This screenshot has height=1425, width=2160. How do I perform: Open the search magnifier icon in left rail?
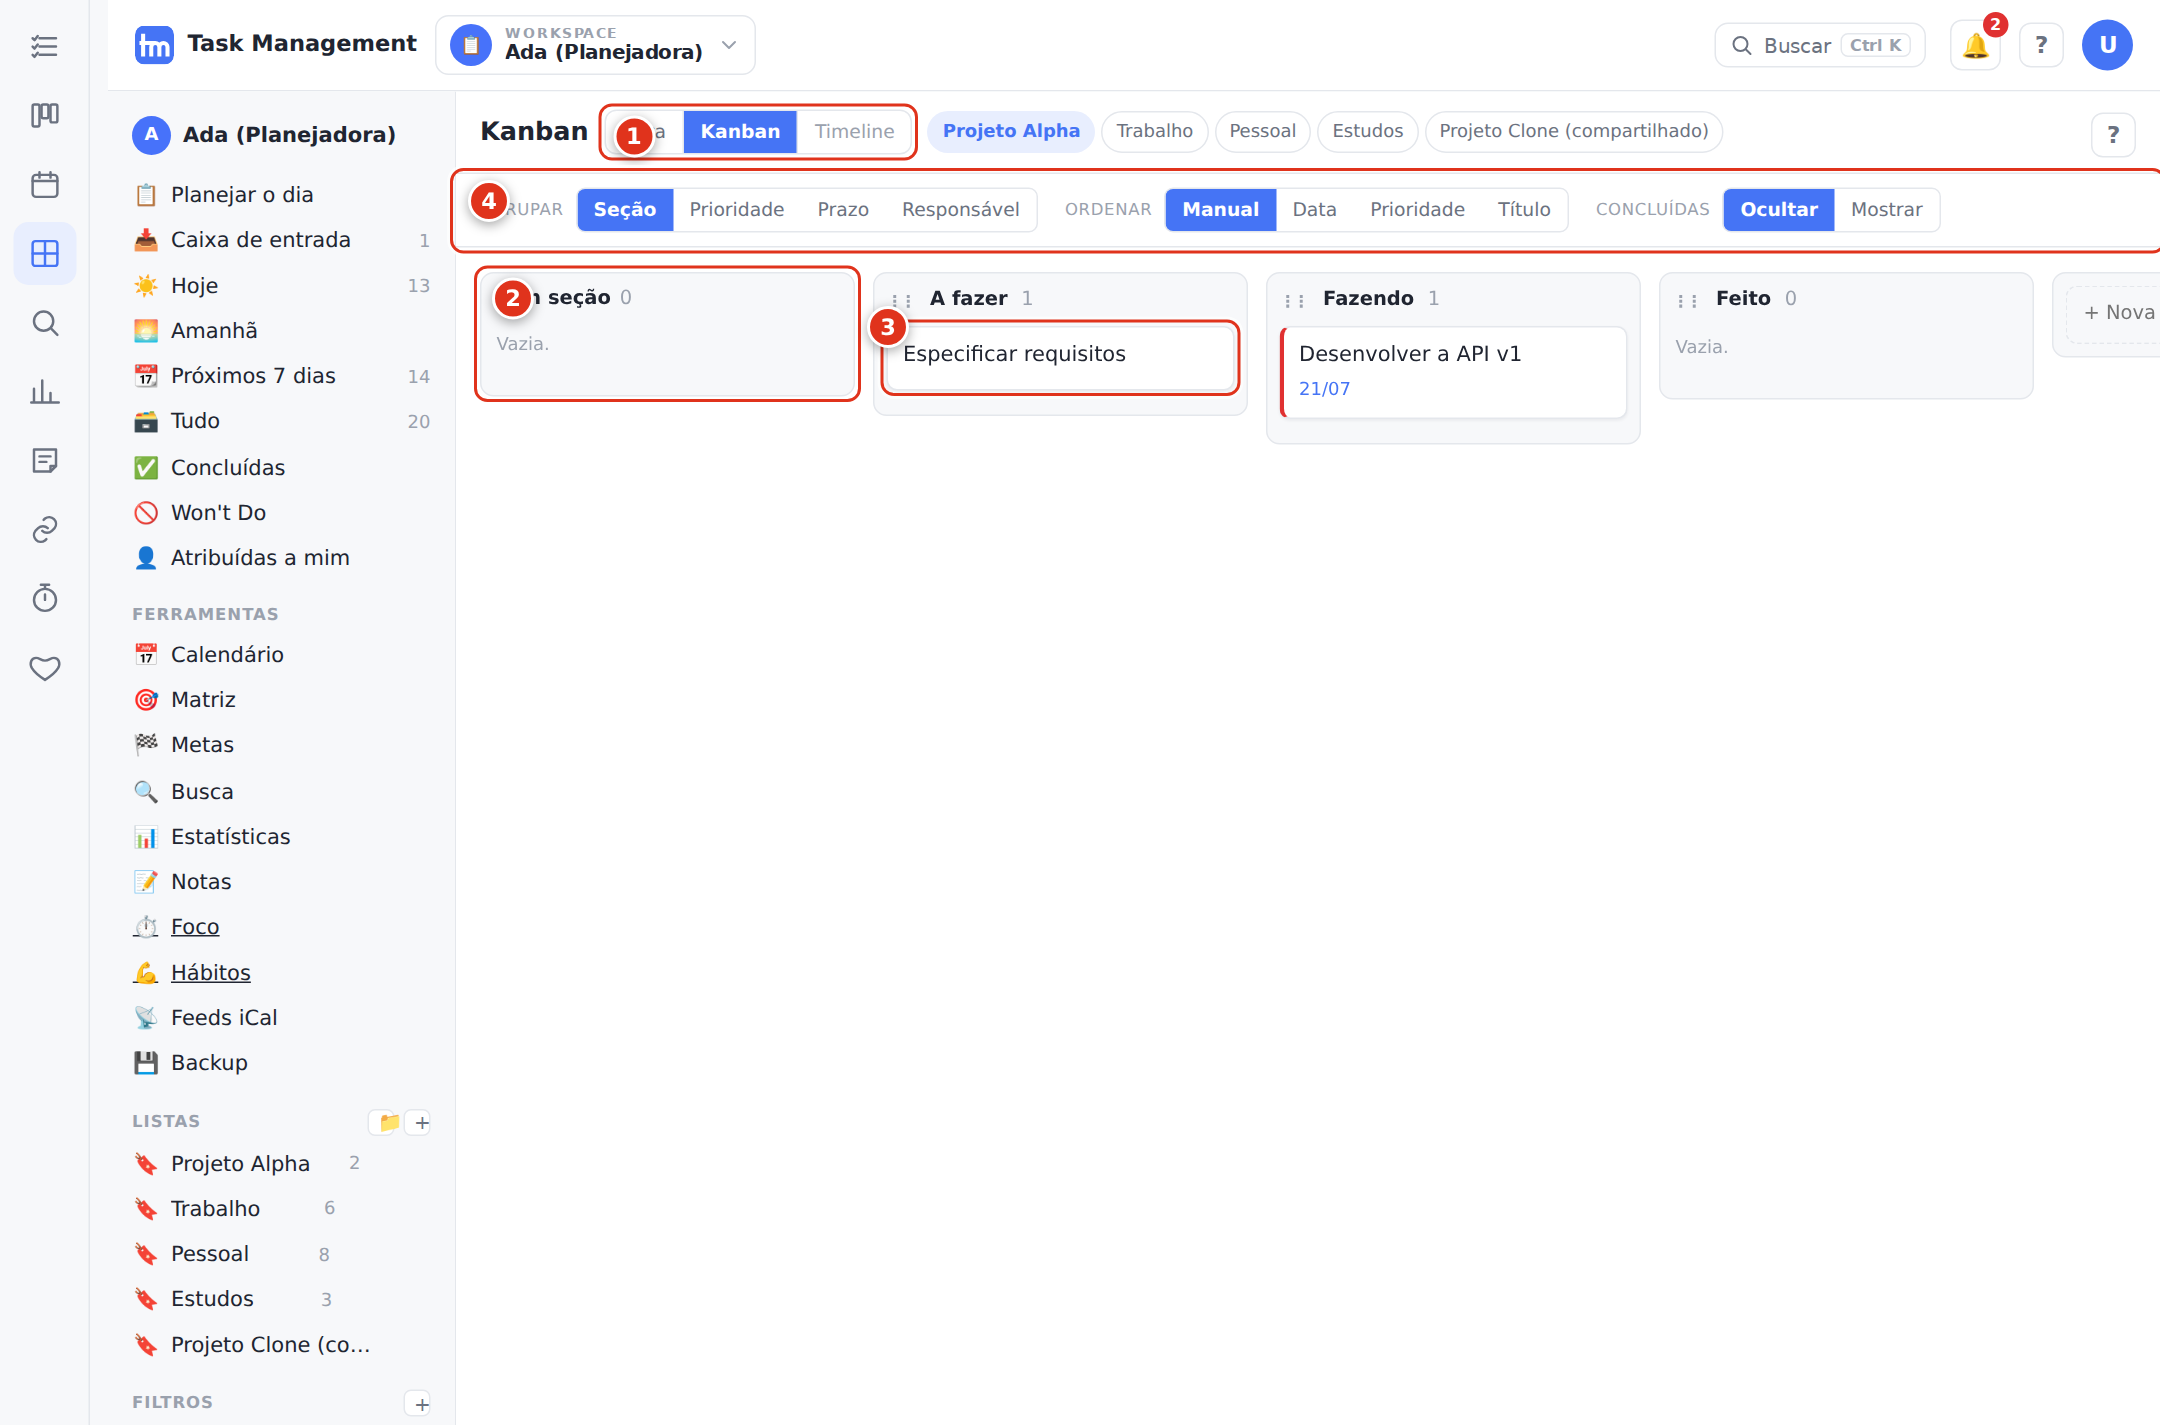click(x=44, y=323)
